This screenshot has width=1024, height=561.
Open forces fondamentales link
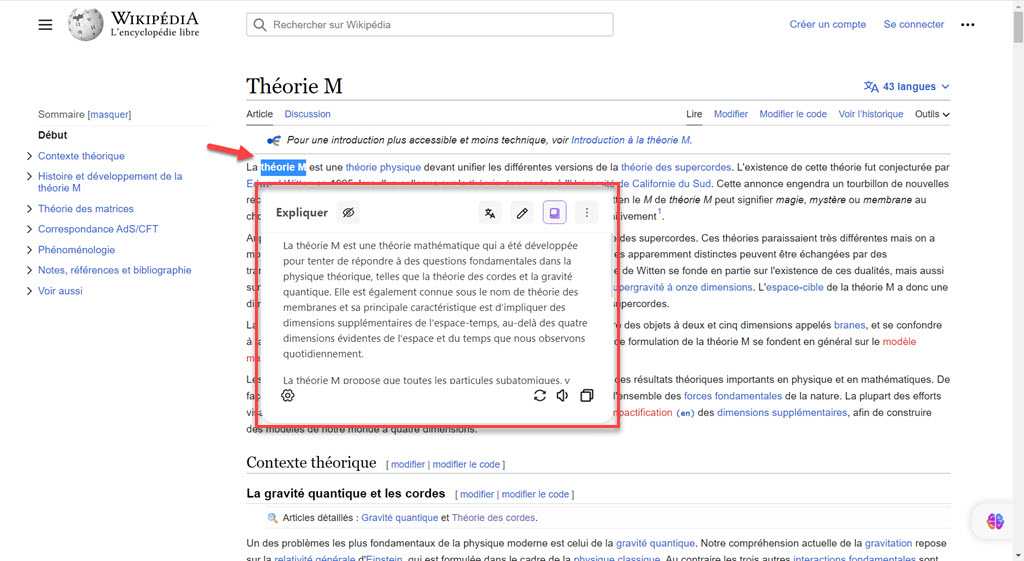coord(733,396)
